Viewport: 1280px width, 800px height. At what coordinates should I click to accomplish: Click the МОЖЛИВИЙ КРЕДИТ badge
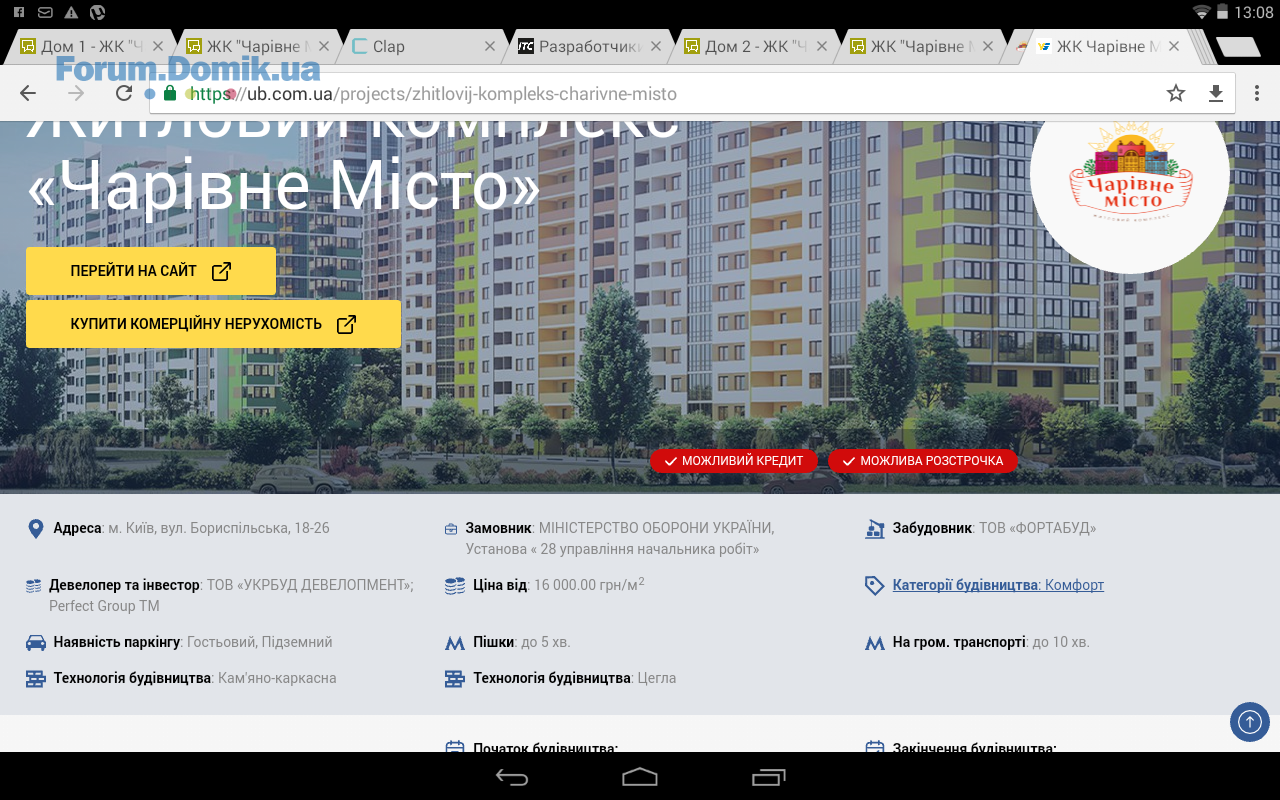(x=733, y=461)
